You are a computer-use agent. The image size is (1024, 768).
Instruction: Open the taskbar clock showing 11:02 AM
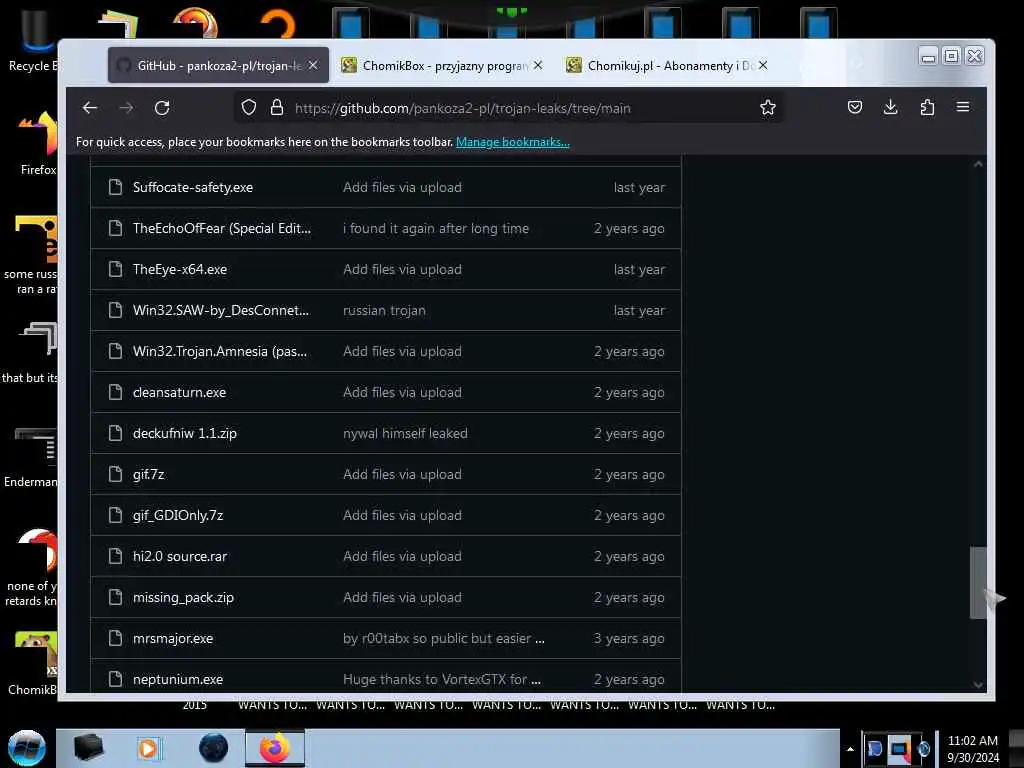click(972, 749)
